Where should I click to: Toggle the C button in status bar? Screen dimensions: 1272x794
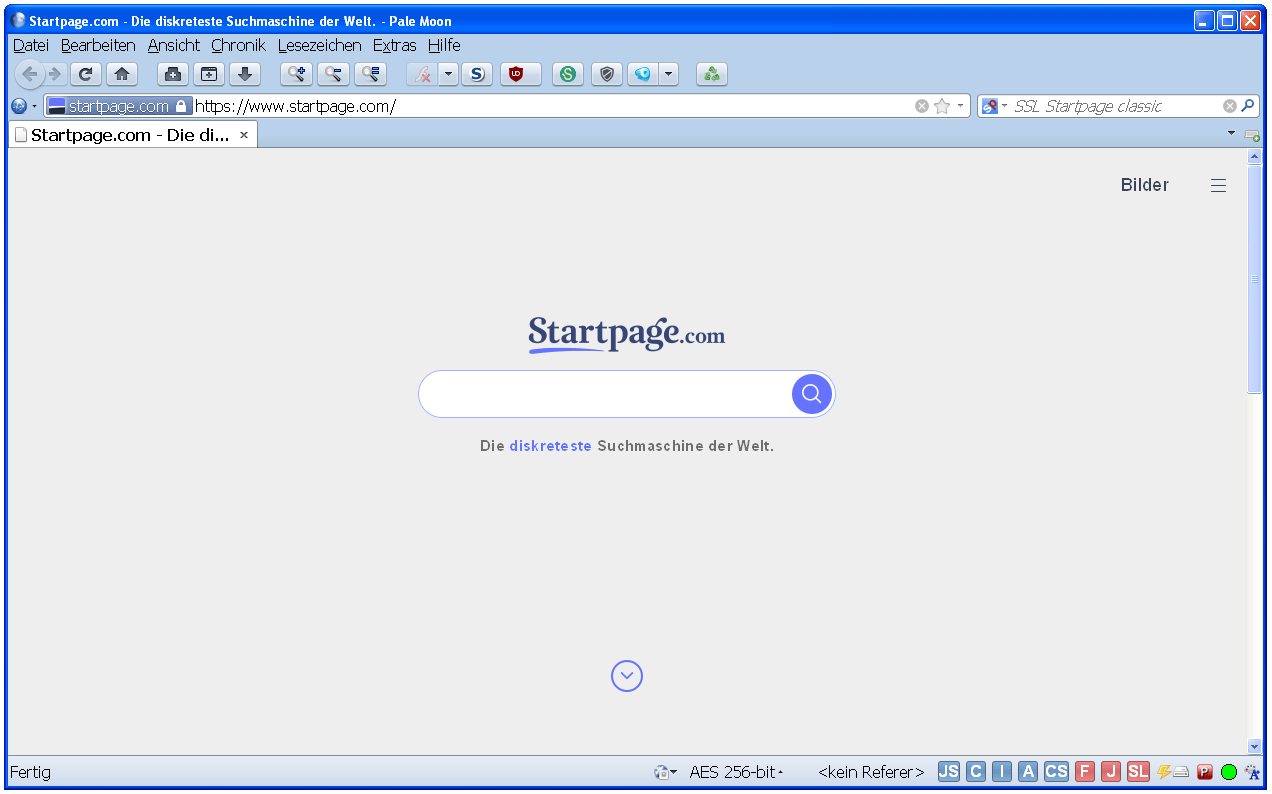(976, 772)
